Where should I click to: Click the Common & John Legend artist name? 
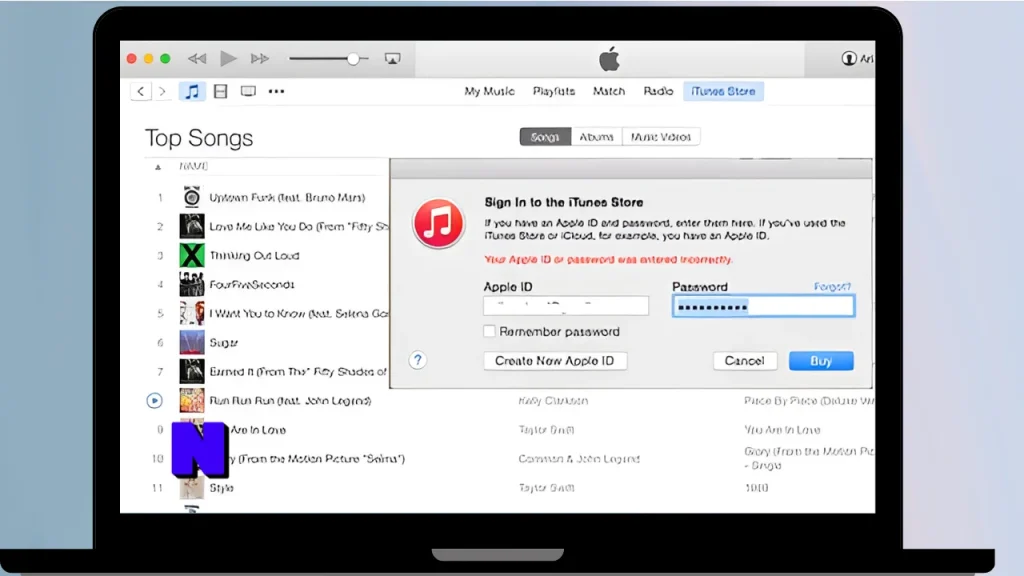pyautogui.click(x=579, y=458)
